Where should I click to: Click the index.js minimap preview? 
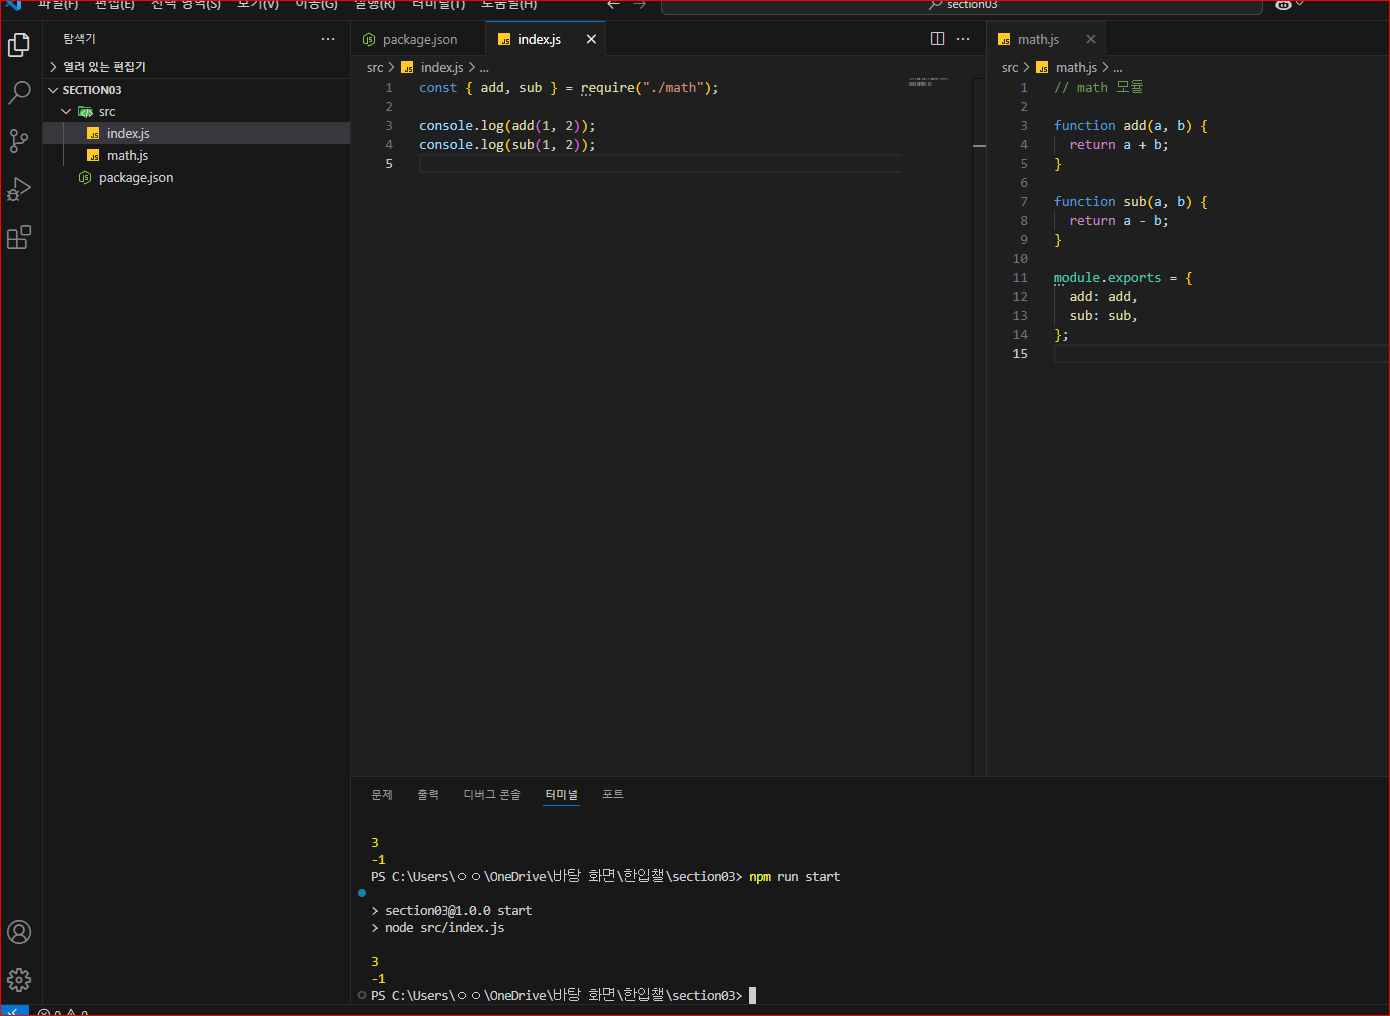(x=928, y=82)
